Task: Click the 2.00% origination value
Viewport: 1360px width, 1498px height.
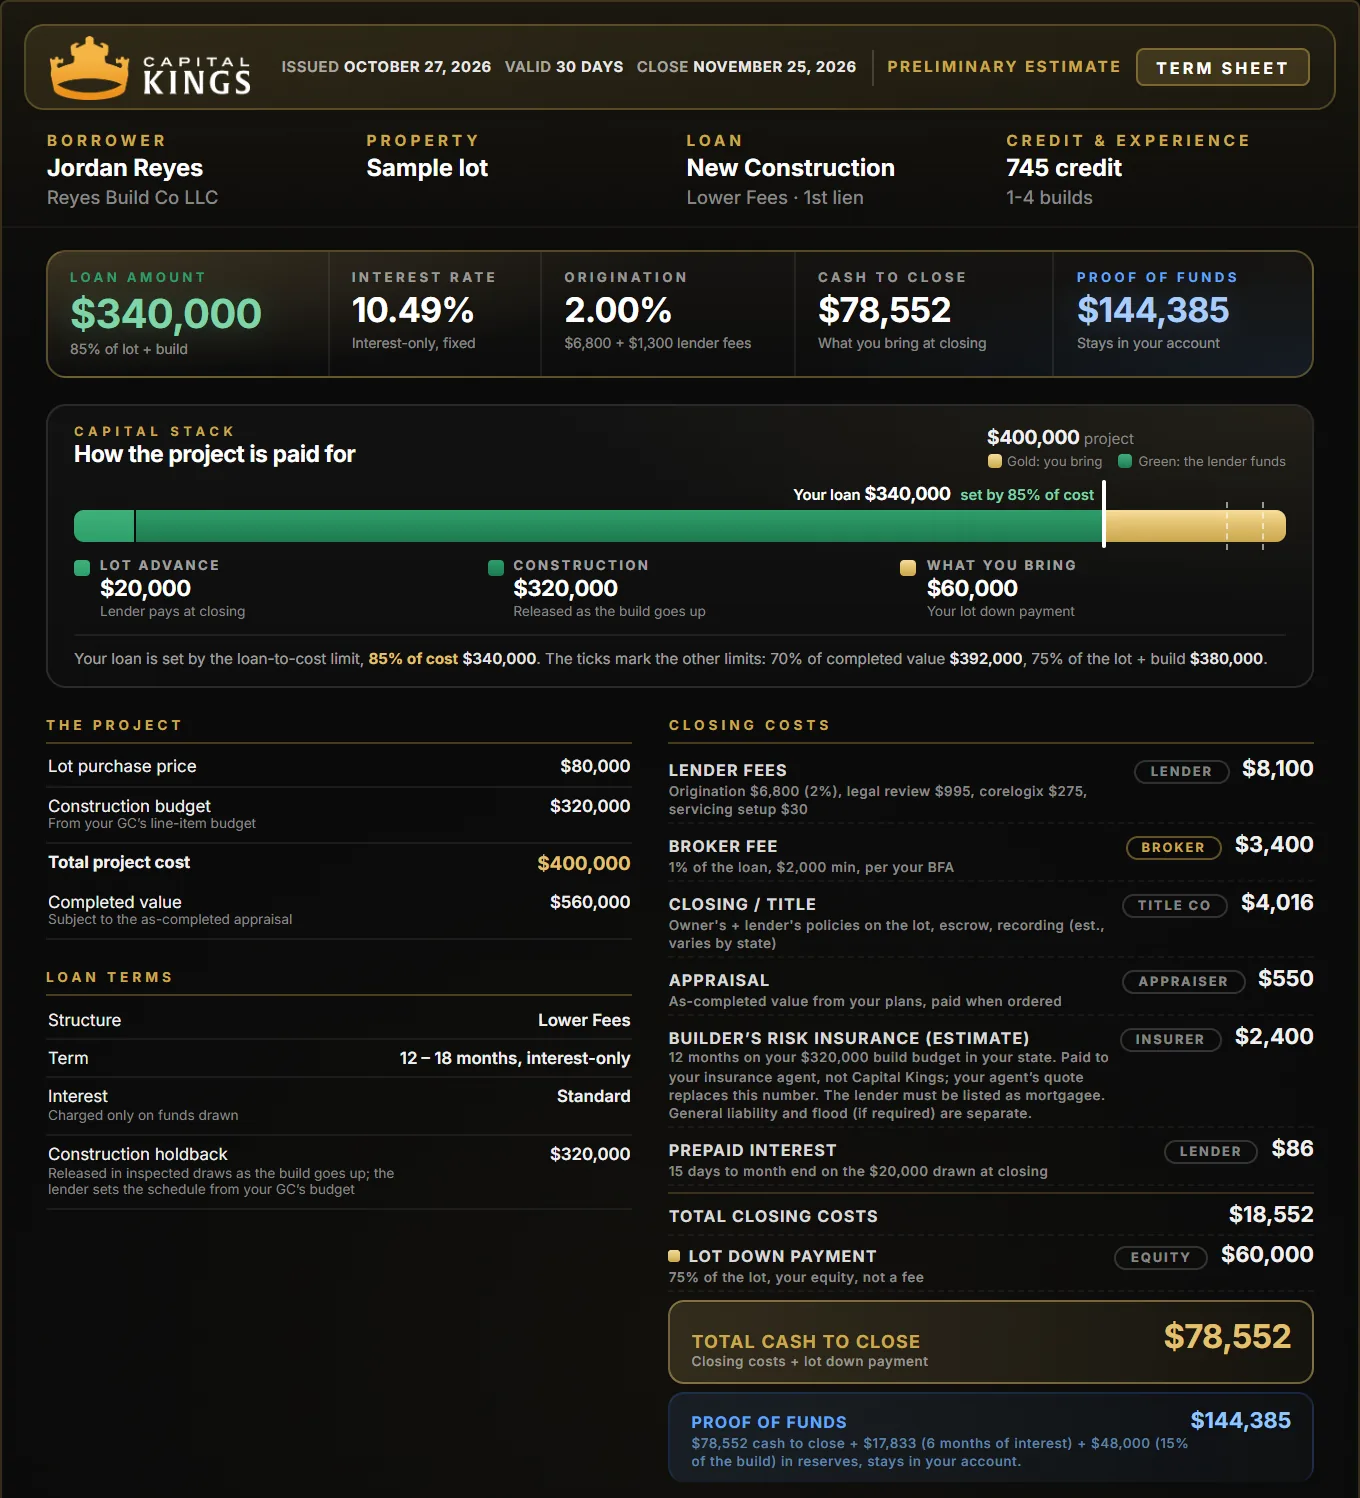Action: 618,310
